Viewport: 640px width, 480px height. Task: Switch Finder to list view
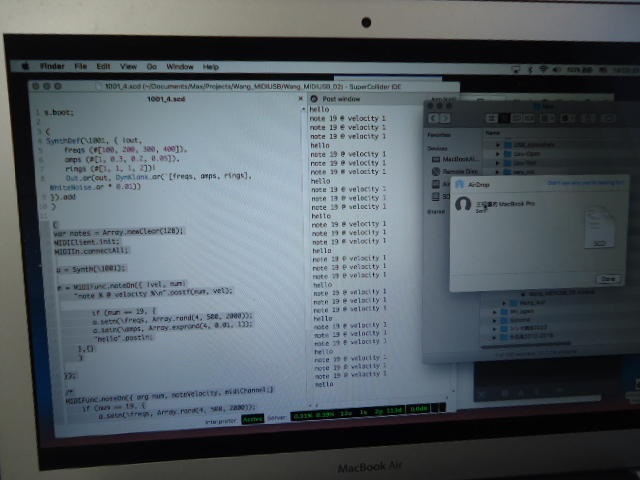tap(504, 118)
